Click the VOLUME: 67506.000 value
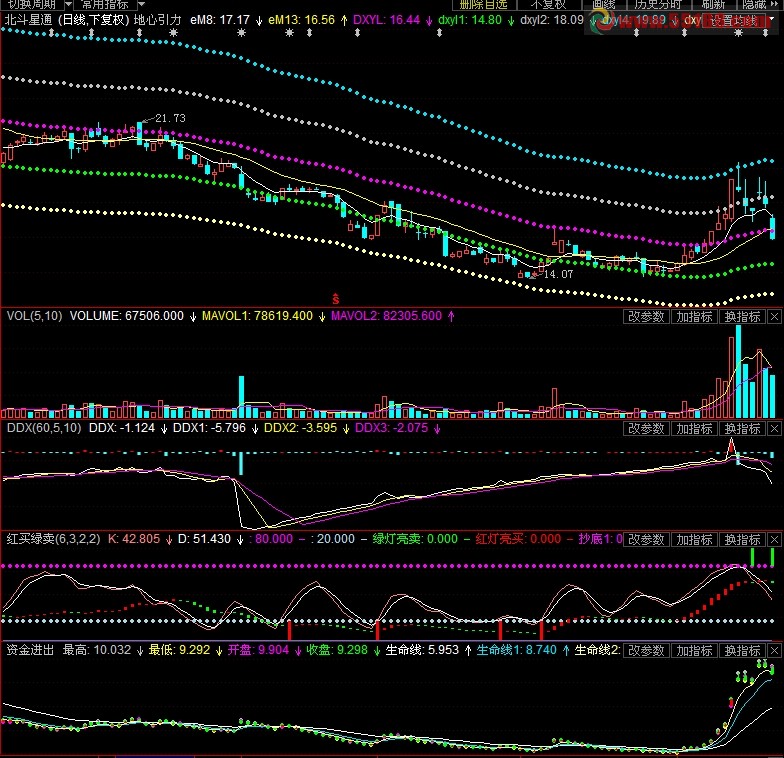This screenshot has width=784, height=758. [126, 316]
